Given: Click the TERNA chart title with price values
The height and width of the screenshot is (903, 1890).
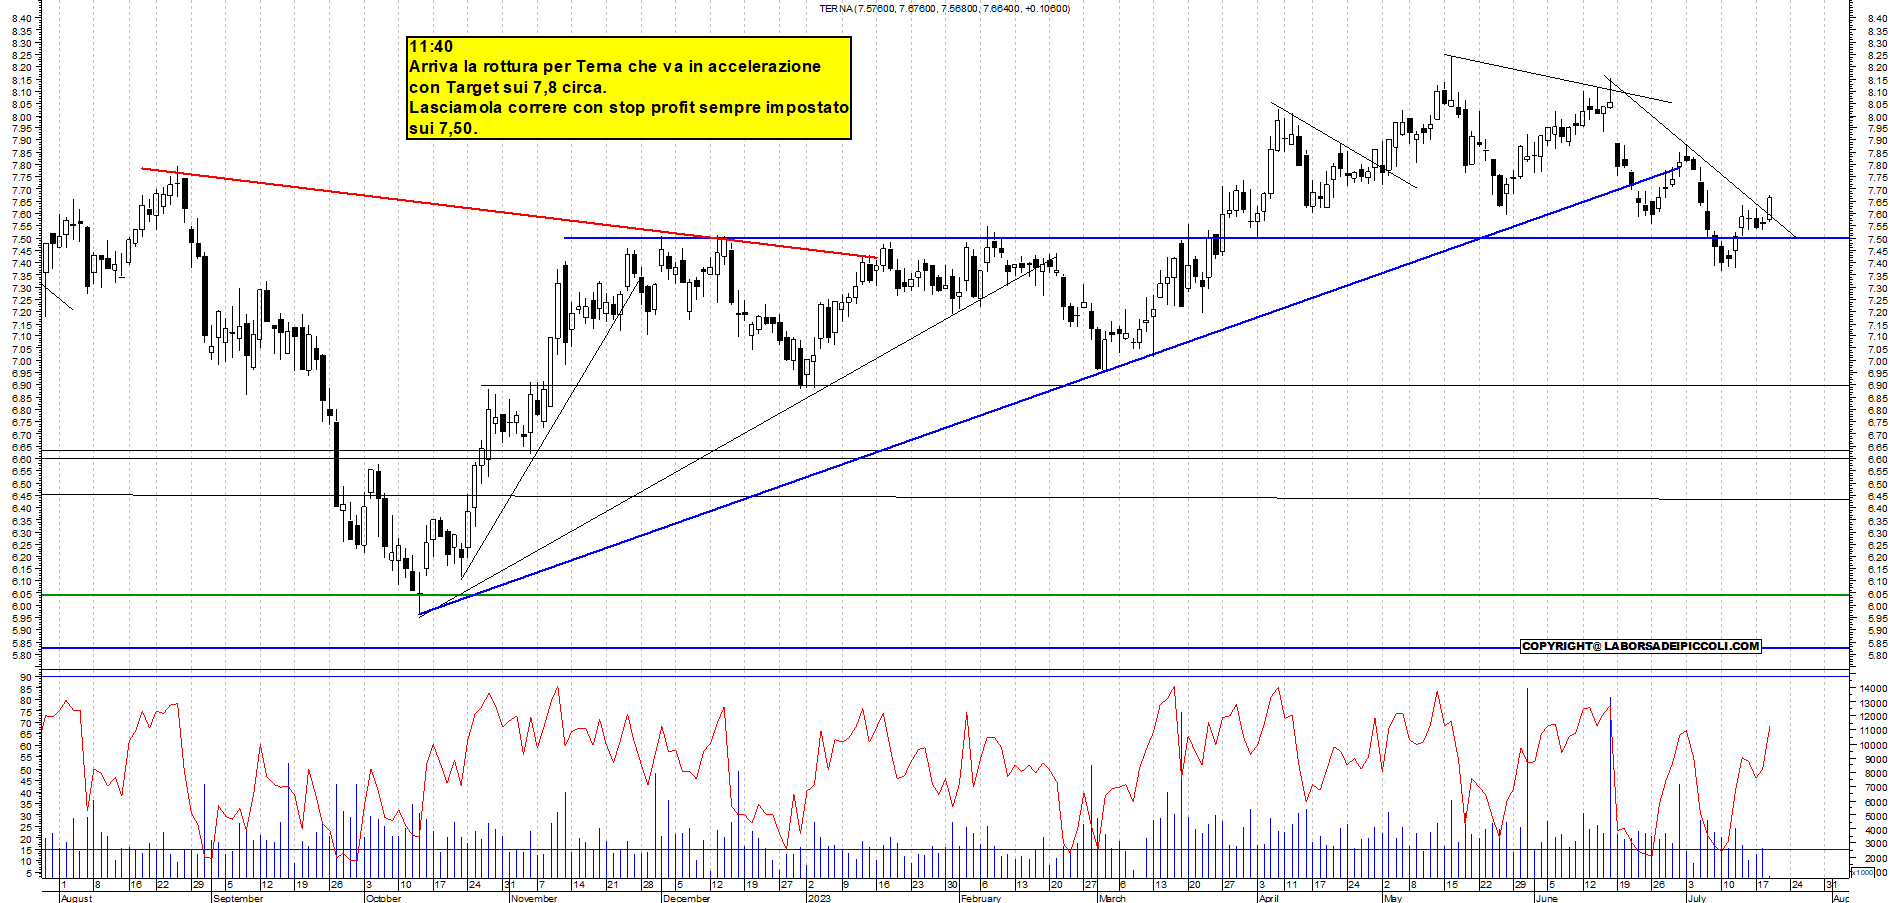Looking at the screenshot, I should (x=944, y=9).
